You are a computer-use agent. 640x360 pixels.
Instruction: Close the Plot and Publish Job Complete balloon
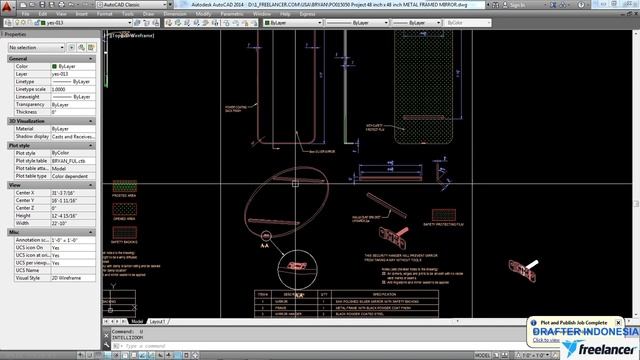point(618,322)
